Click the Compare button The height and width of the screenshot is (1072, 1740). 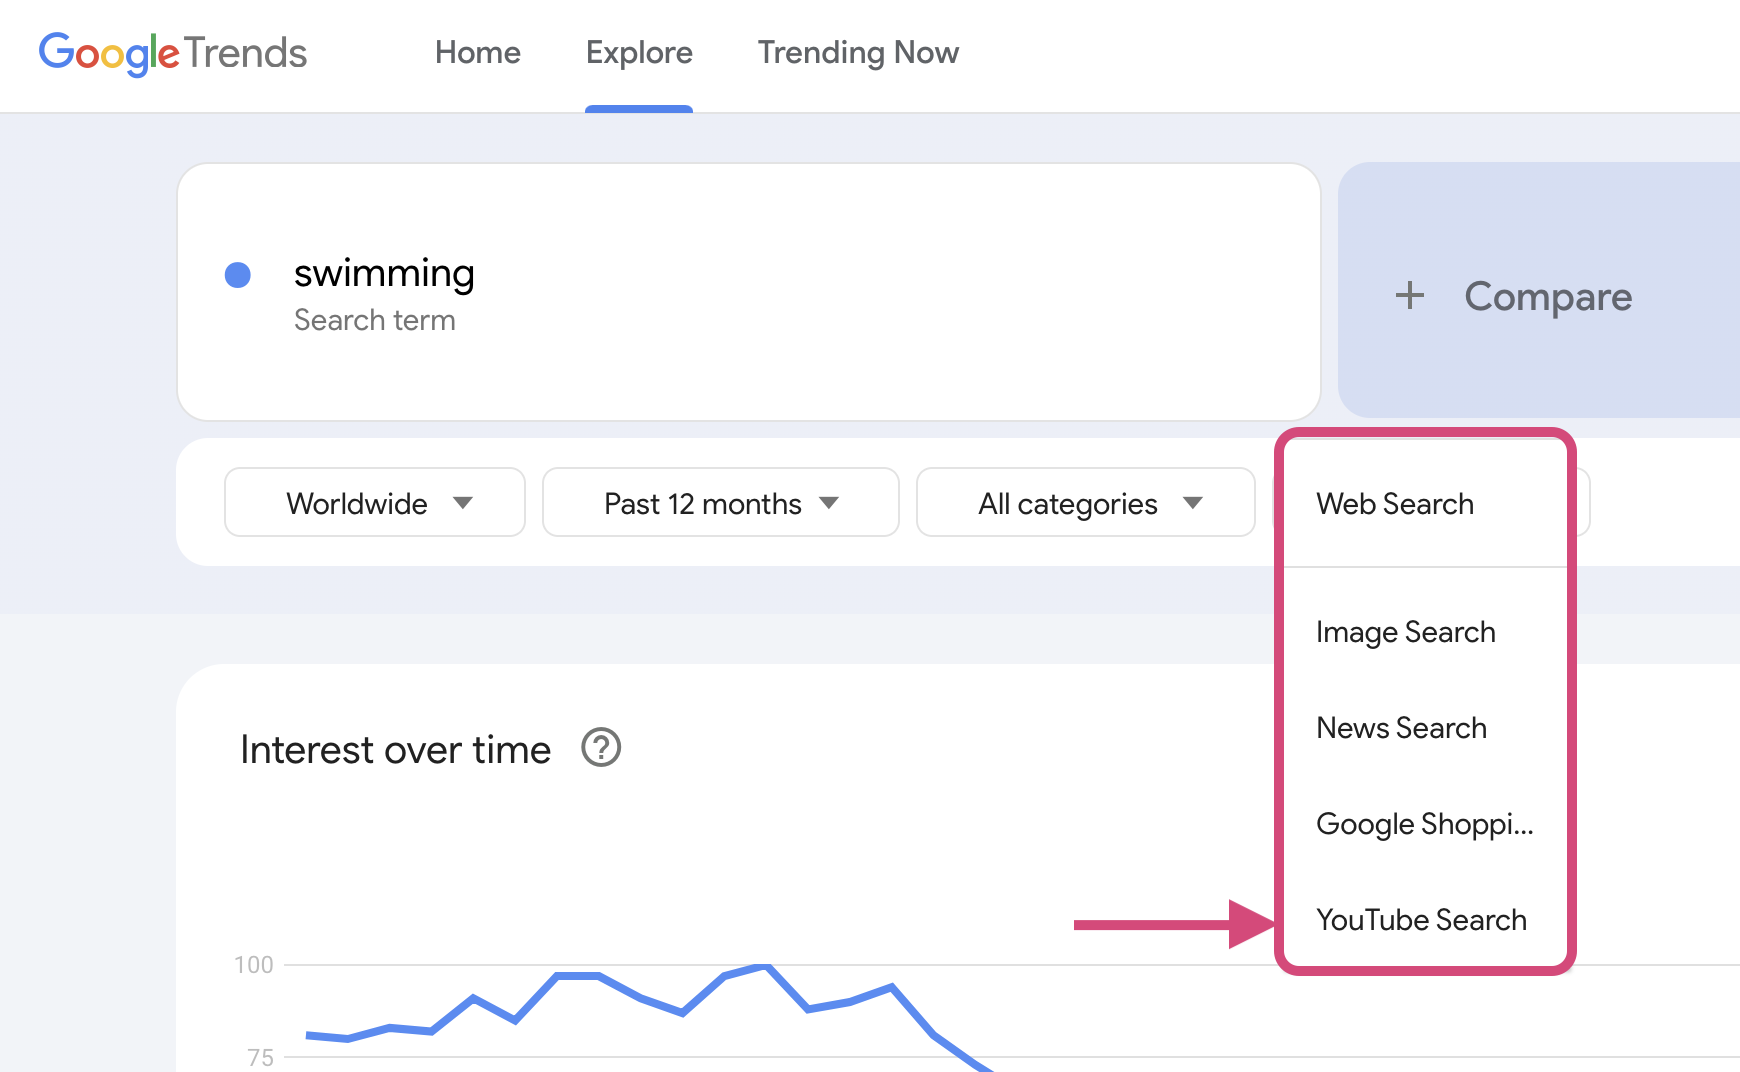pos(1548,296)
